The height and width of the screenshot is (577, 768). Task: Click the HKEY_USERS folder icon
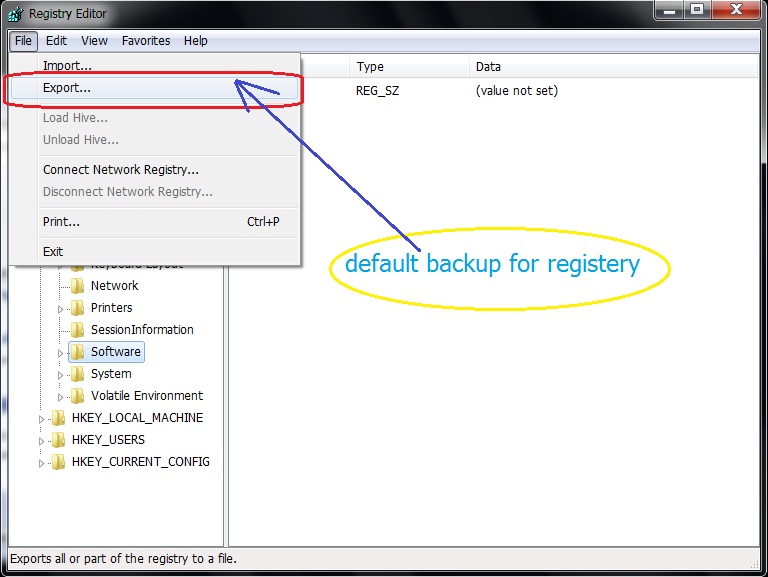[x=58, y=440]
